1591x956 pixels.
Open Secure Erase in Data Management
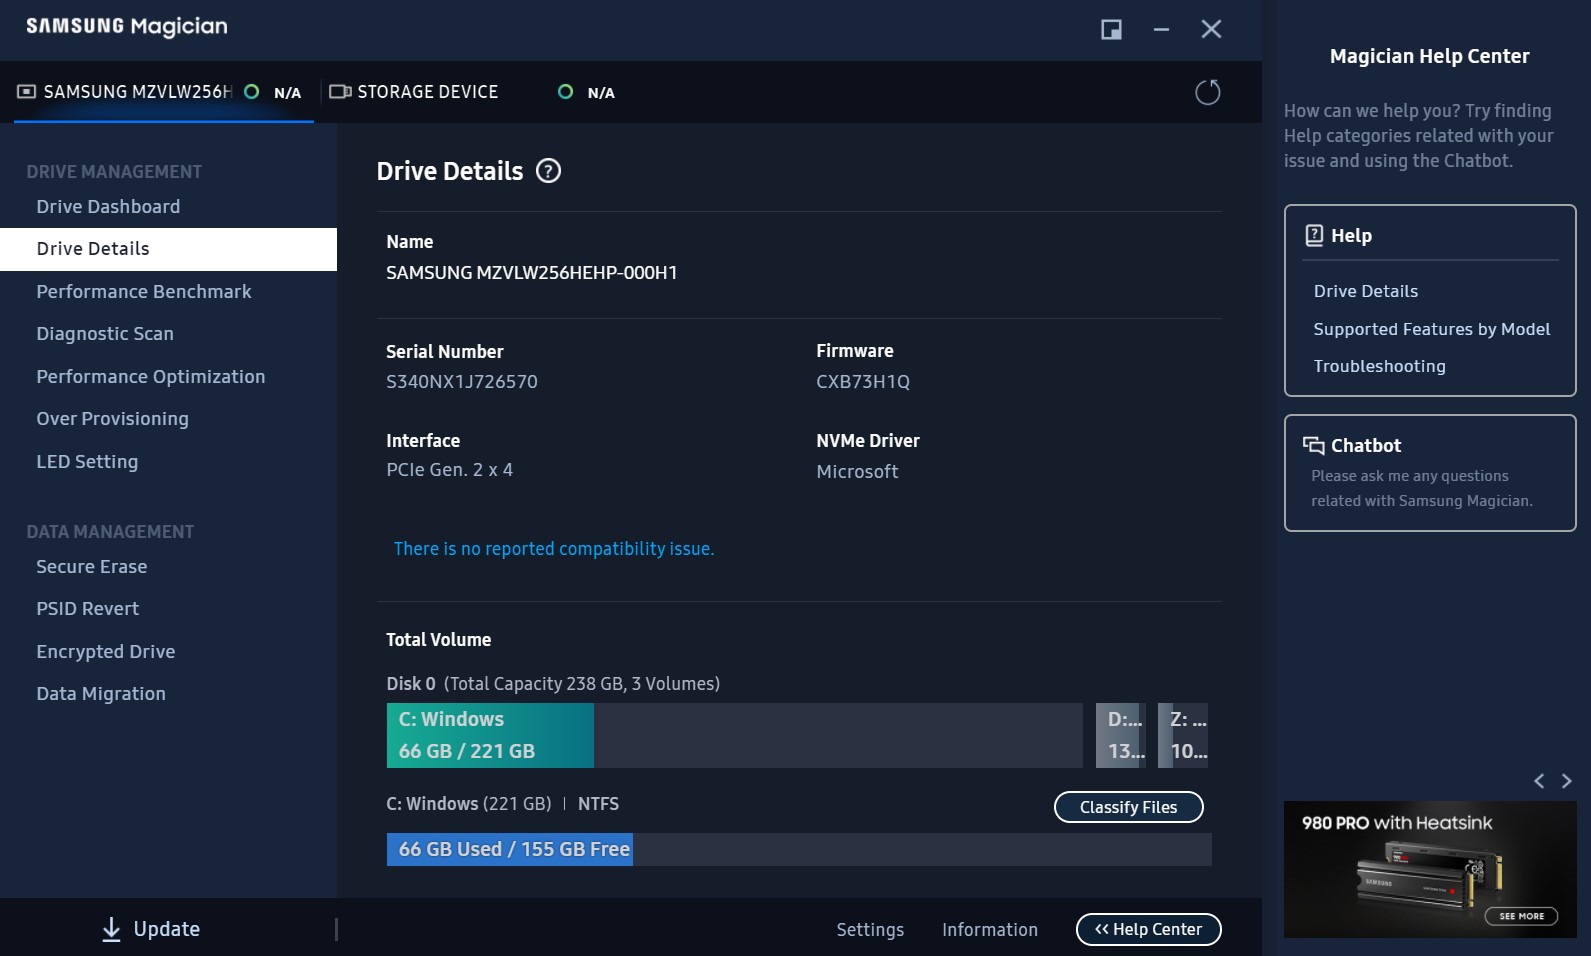(x=92, y=566)
